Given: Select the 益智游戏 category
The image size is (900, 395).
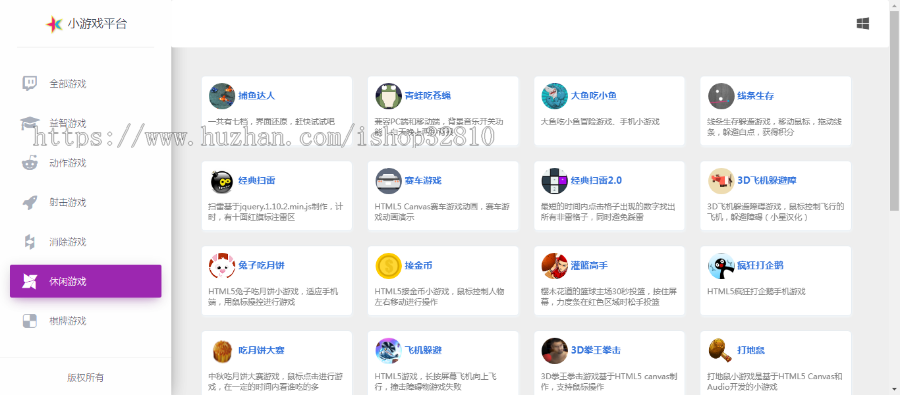Looking at the screenshot, I should click(x=86, y=123).
